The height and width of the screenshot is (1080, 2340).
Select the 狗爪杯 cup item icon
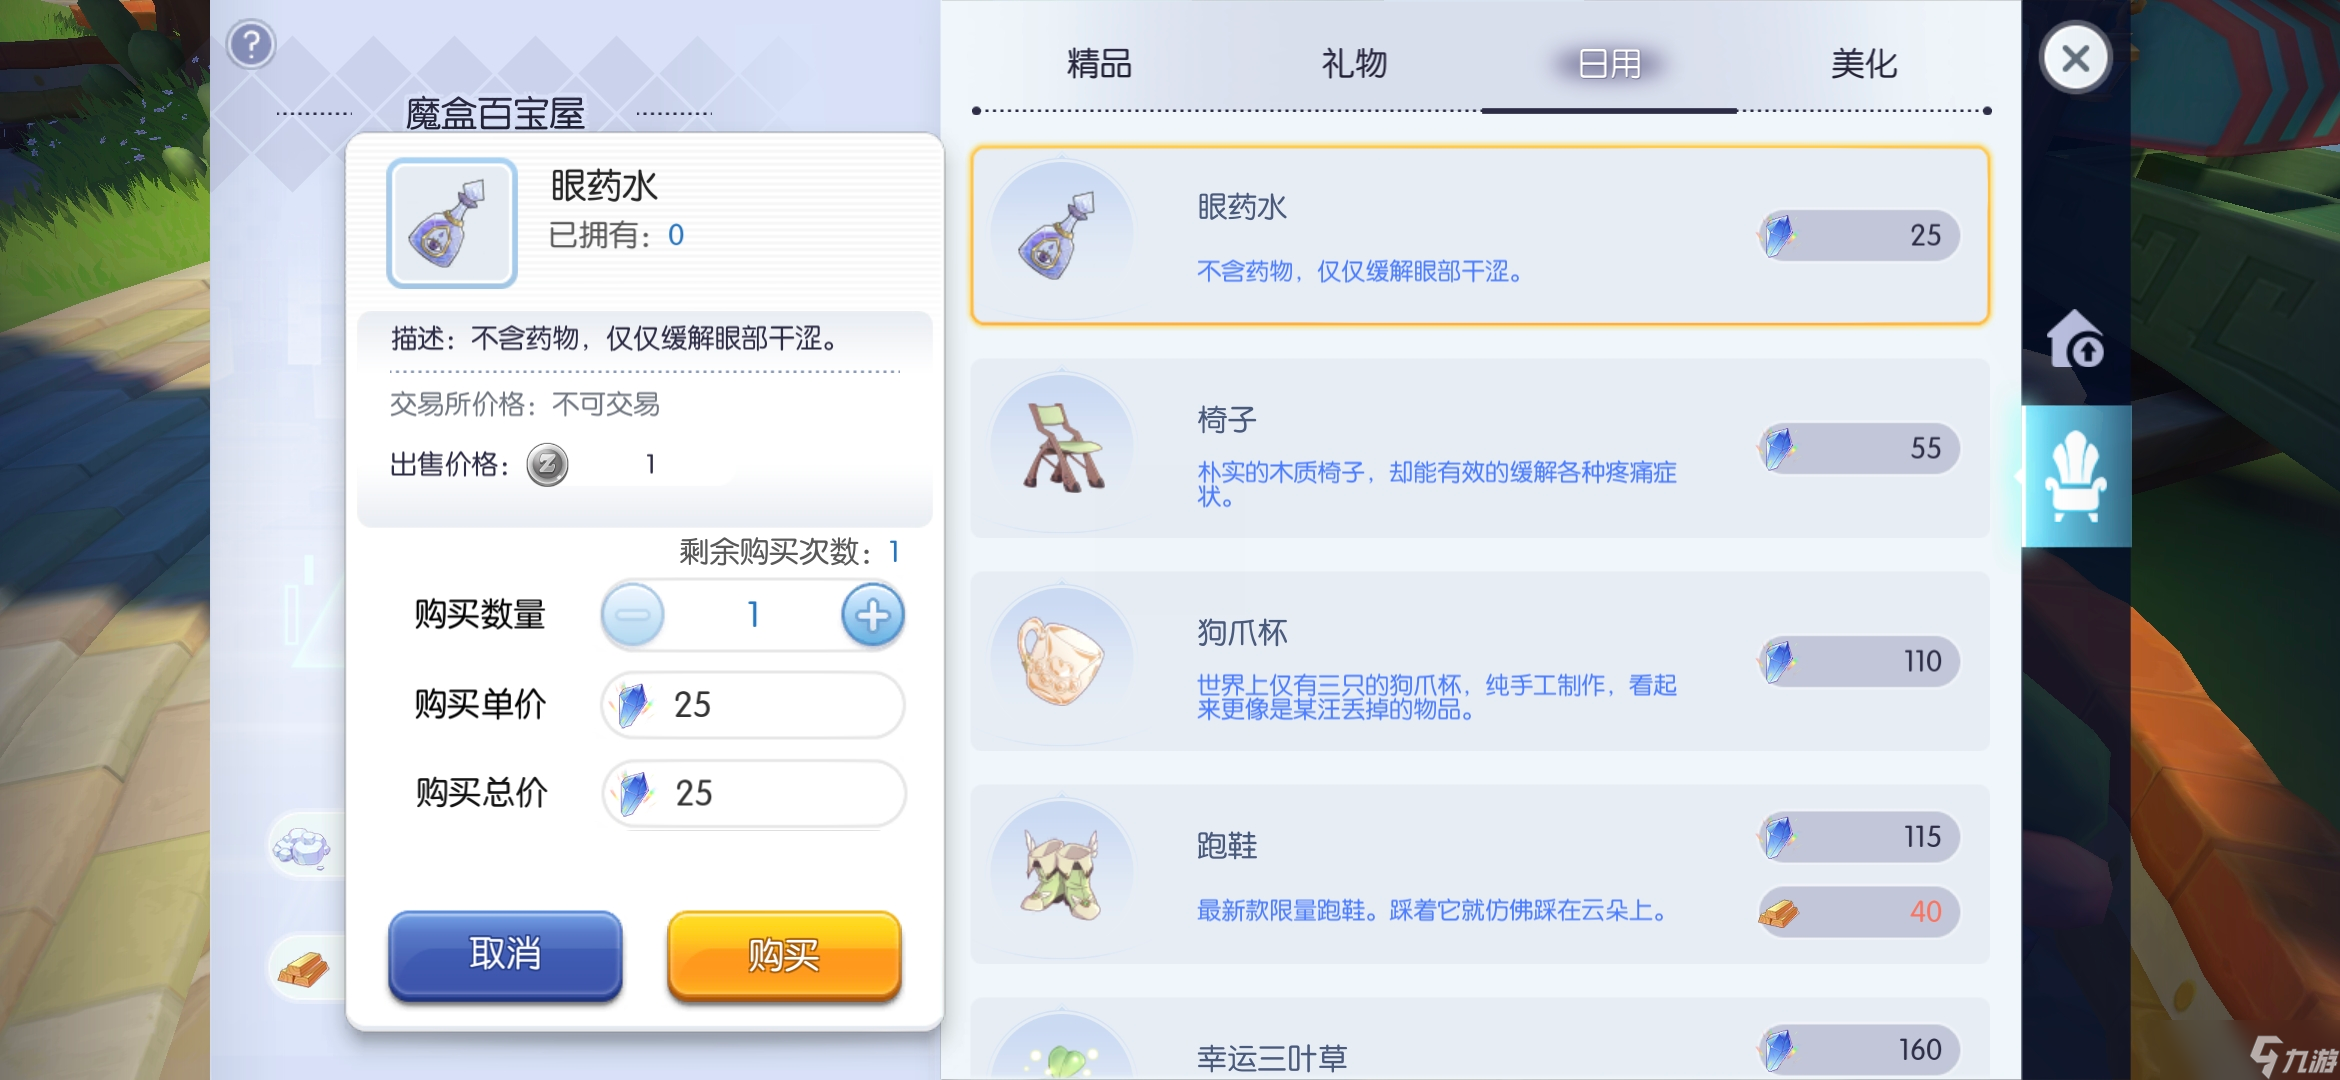(x=1062, y=661)
